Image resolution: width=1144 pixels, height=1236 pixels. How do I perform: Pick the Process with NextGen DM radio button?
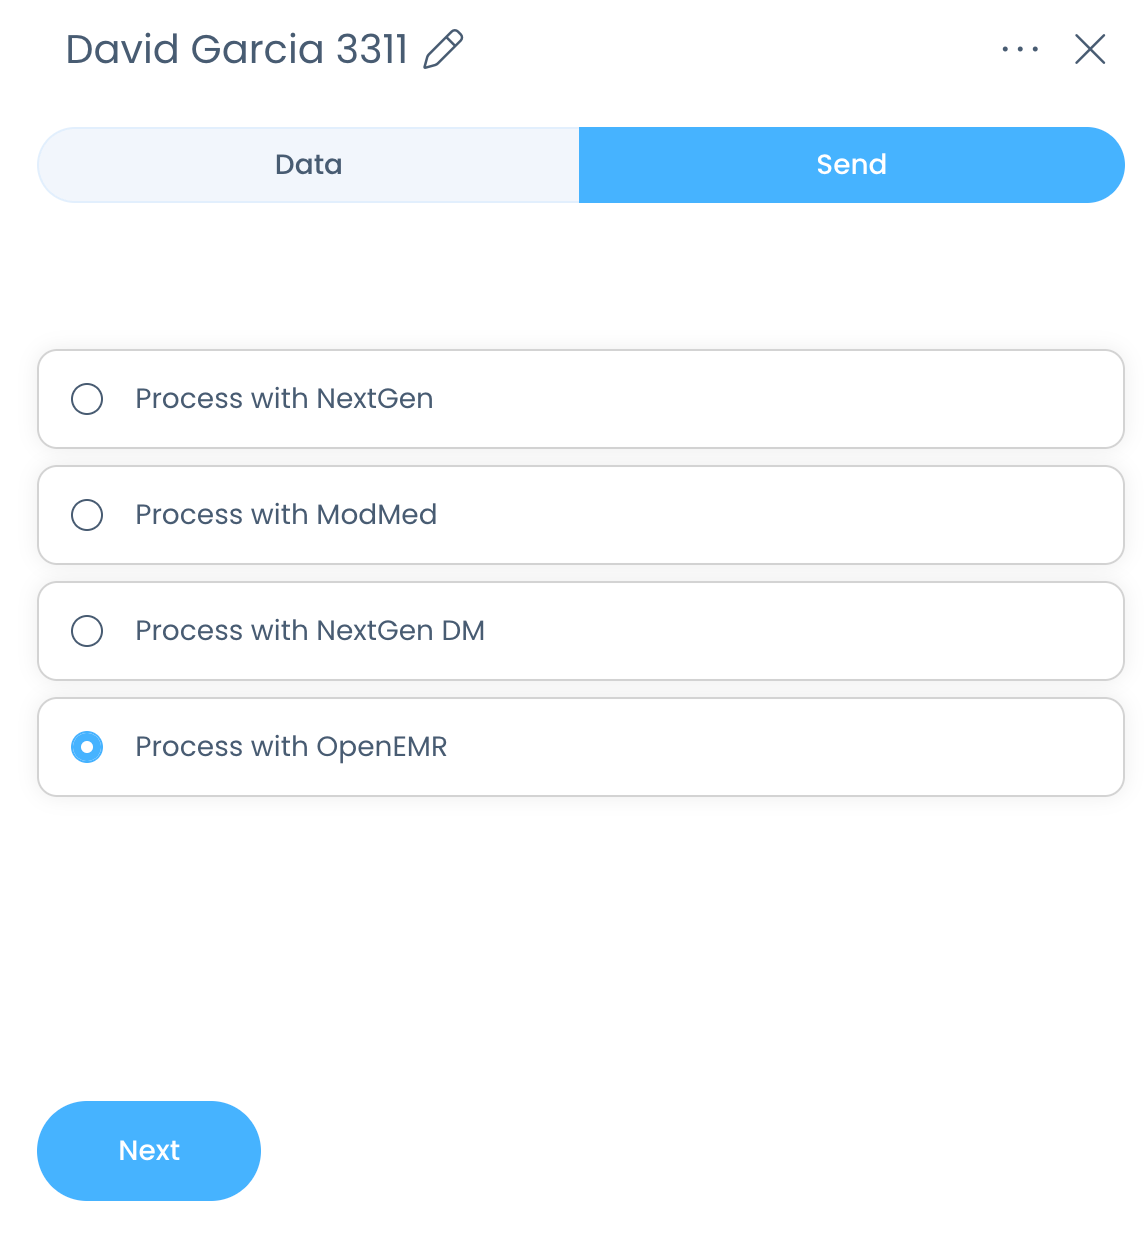click(87, 631)
